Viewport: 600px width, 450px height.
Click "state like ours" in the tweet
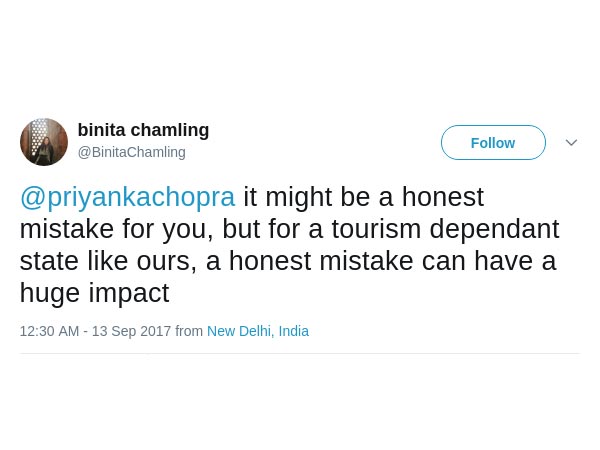coord(106,261)
